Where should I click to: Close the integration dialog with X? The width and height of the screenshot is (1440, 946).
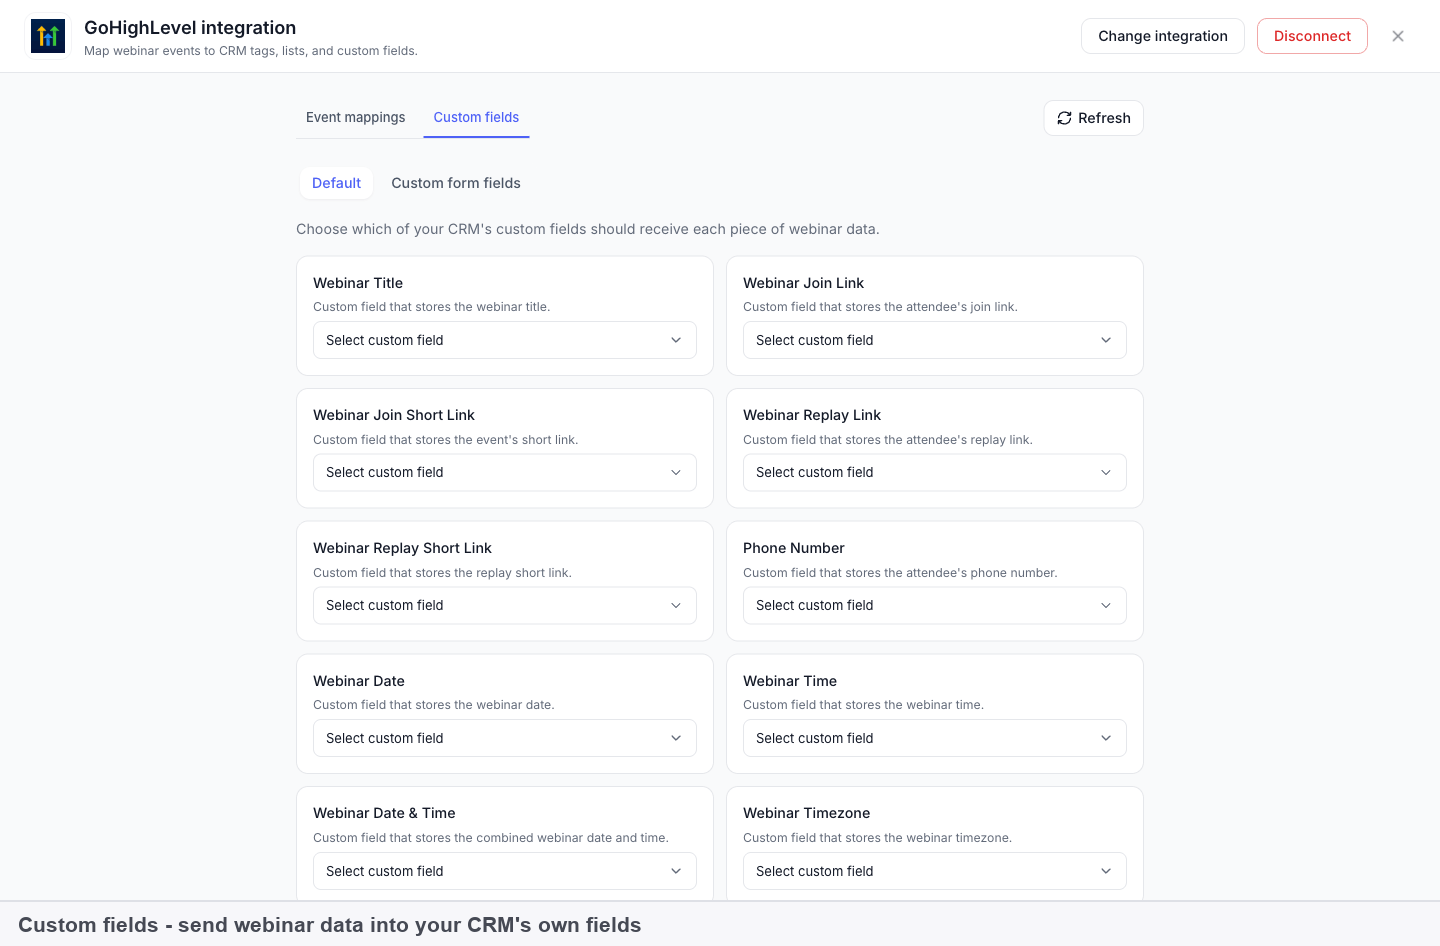click(x=1398, y=36)
